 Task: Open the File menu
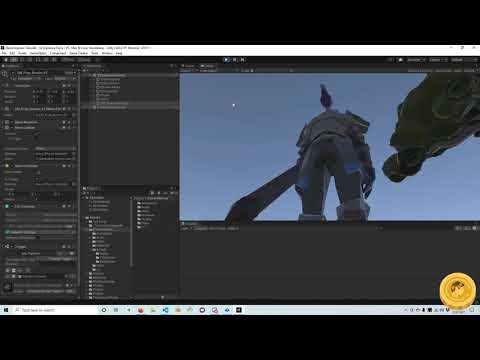pos(4,53)
